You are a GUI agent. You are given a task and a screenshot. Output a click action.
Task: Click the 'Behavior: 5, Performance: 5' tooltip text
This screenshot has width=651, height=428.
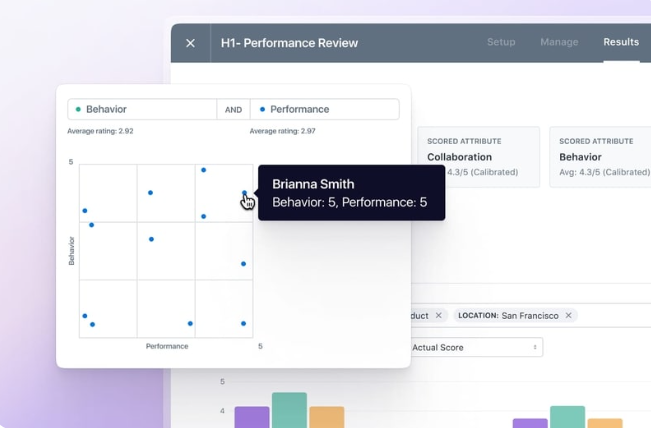click(x=350, y=202)
